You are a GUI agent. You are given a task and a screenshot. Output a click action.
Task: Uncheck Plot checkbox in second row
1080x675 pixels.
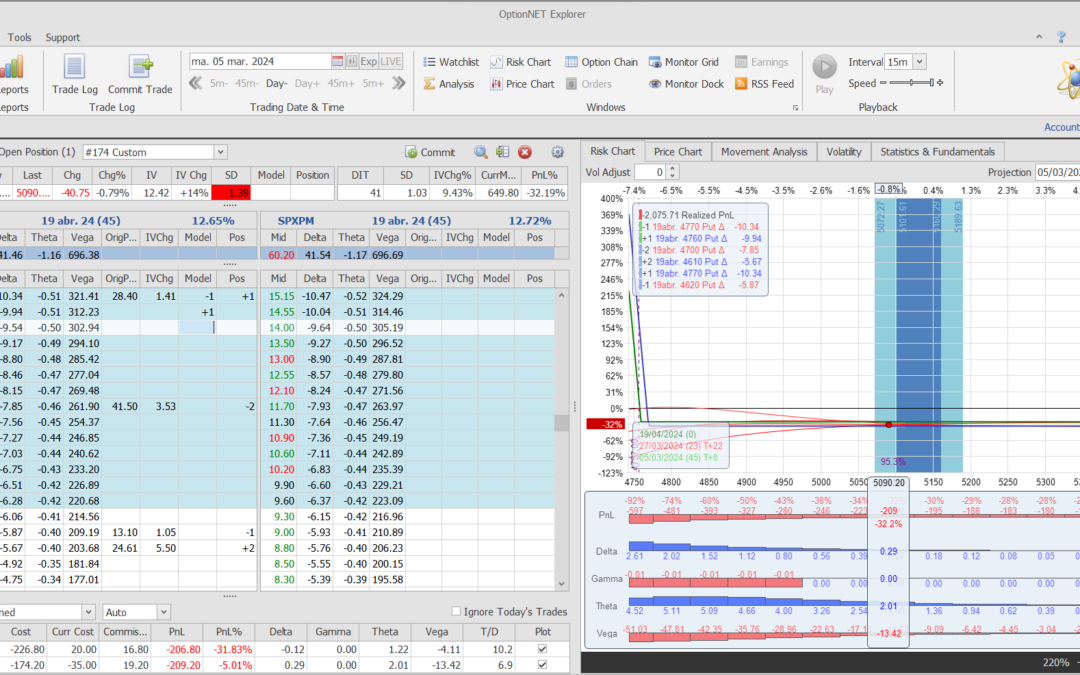click(x=543, y=665)
